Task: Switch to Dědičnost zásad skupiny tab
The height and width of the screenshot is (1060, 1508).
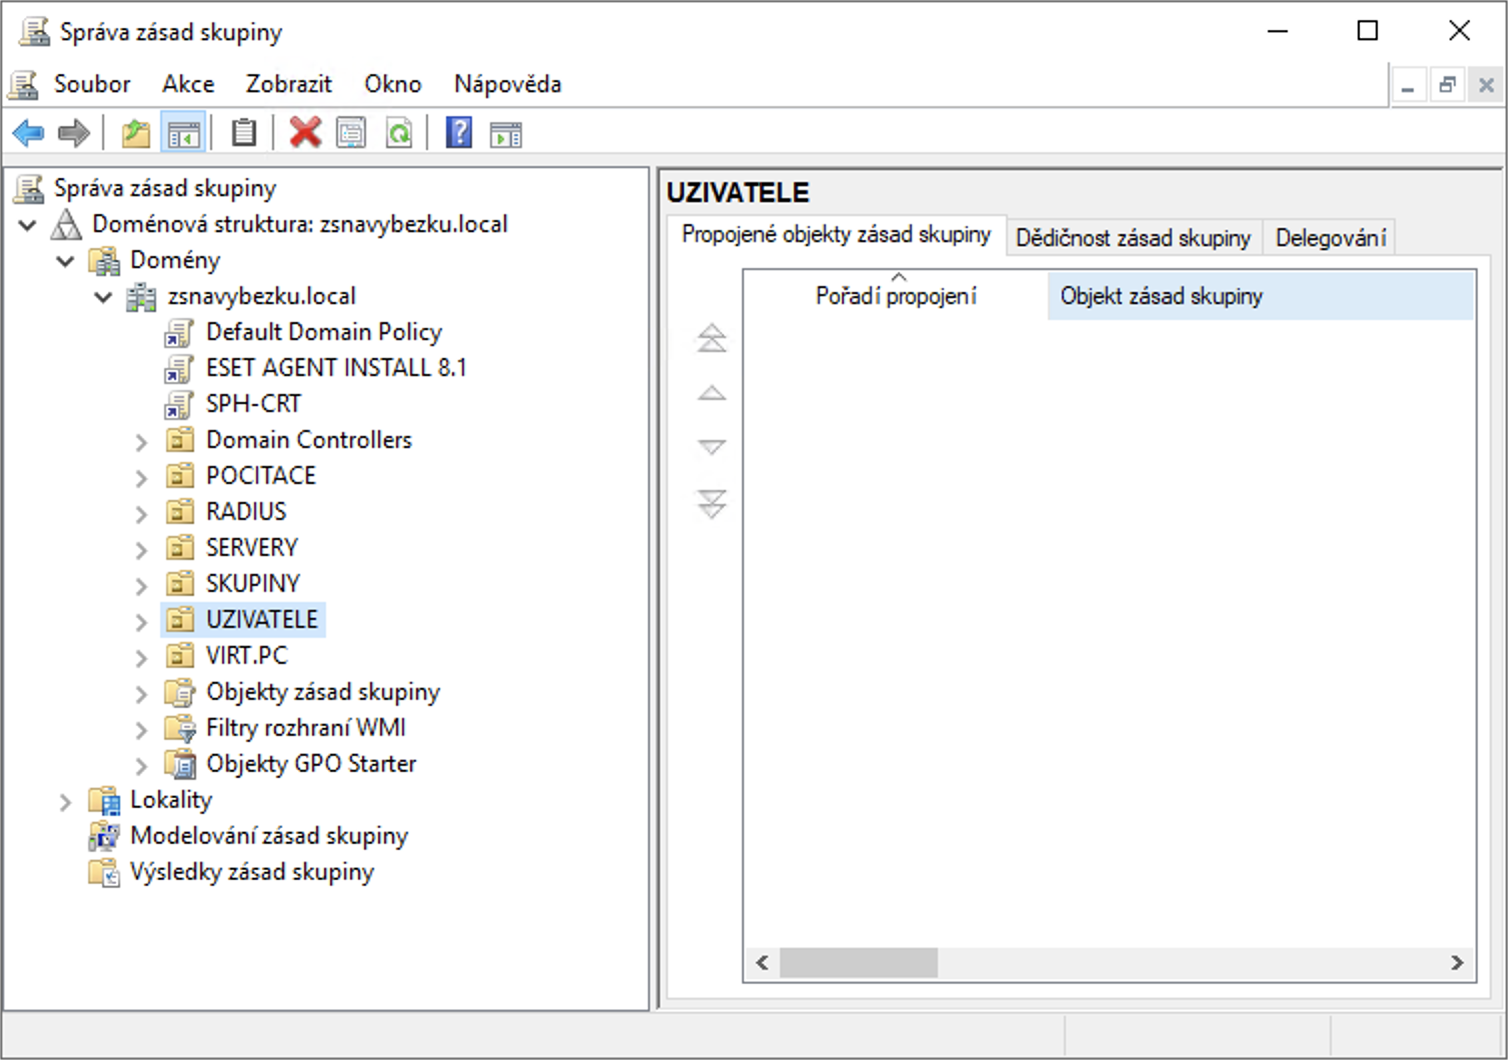Action: (1132, 238)
